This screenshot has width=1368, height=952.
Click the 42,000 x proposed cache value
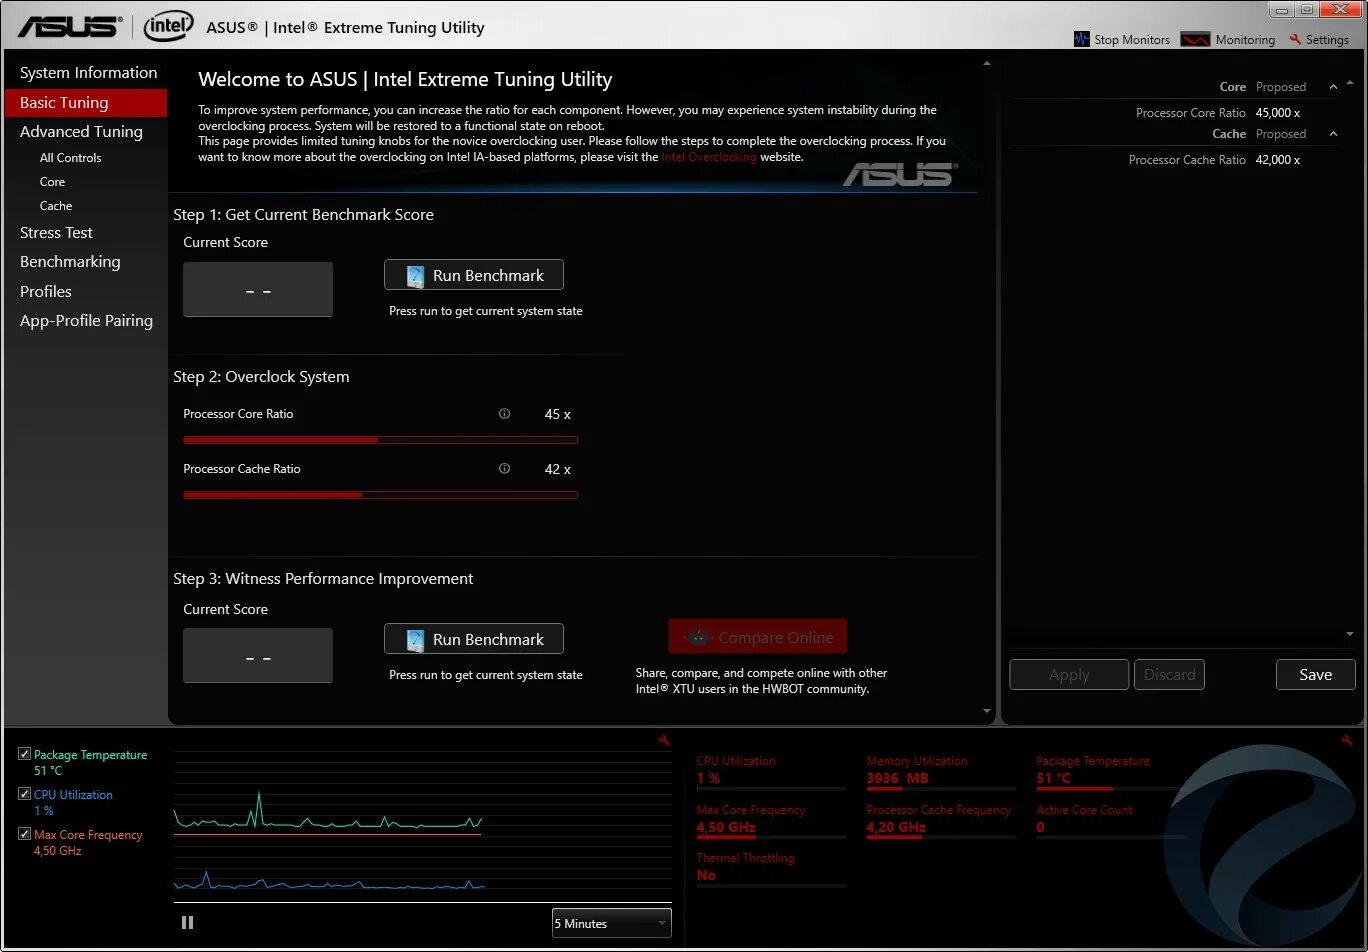click(1278, 160)
